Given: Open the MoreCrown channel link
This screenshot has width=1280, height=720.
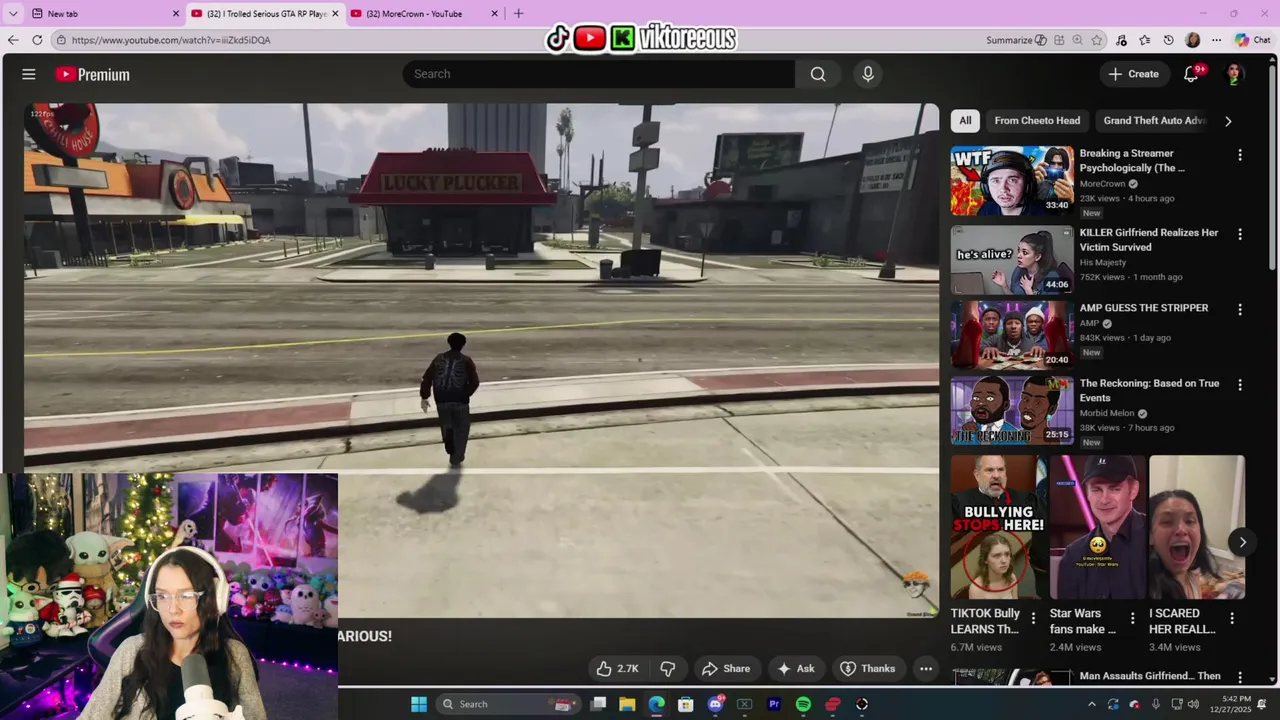Looking at the screenshot, I should (x=1102, y=184).
